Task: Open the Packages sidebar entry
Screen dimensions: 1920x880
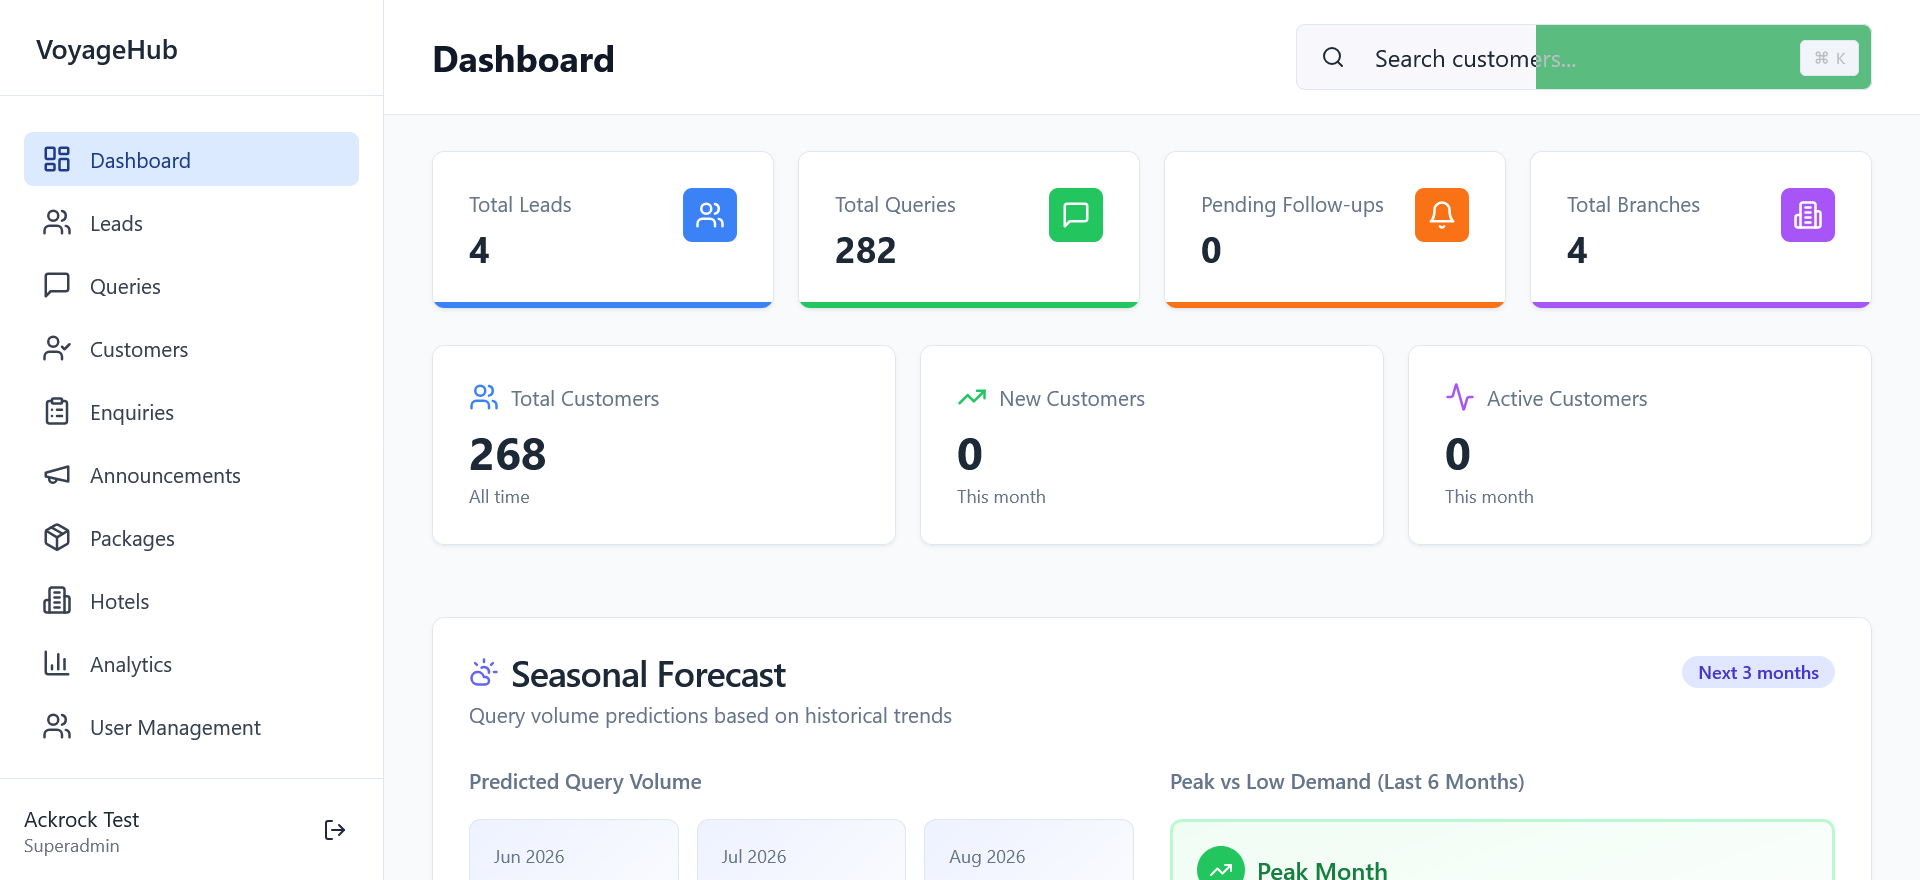Action: (191, 537)
